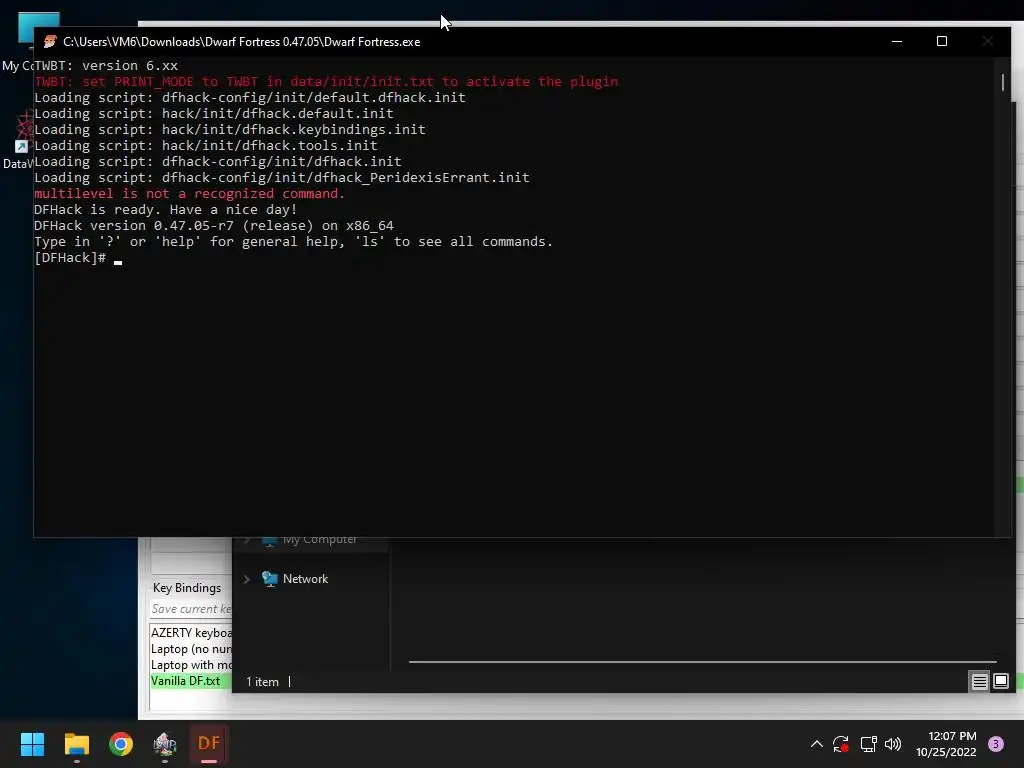Click Dwarf Fortress console title bar icon
This screenshot has height=768, width=1024.
(50, 42)
